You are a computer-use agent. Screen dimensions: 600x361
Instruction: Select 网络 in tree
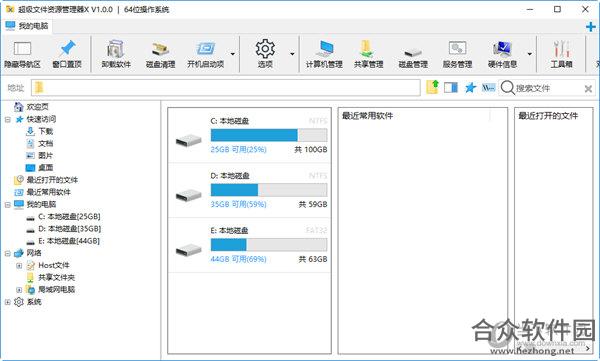tap(34, 253)
